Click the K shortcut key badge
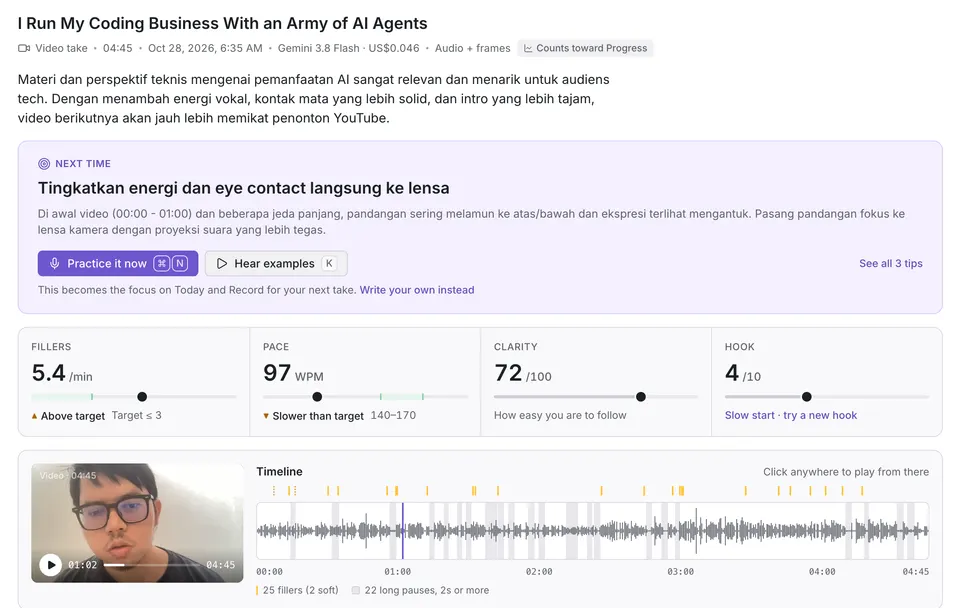This screenshot has width=960, height=608. point(329,263)
